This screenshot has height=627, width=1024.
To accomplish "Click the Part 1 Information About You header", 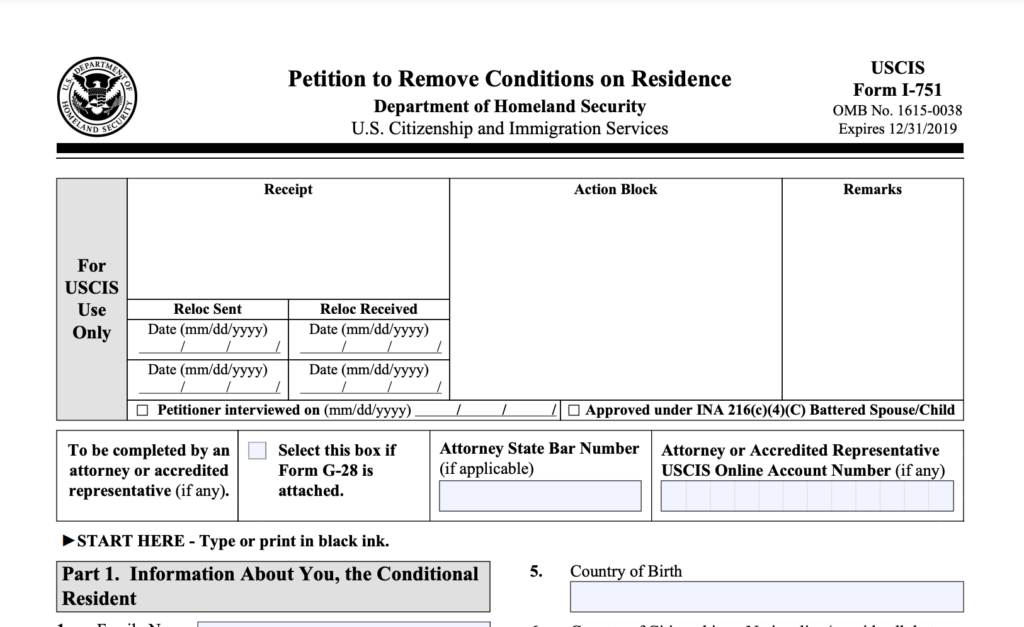I will click(273, 586).
